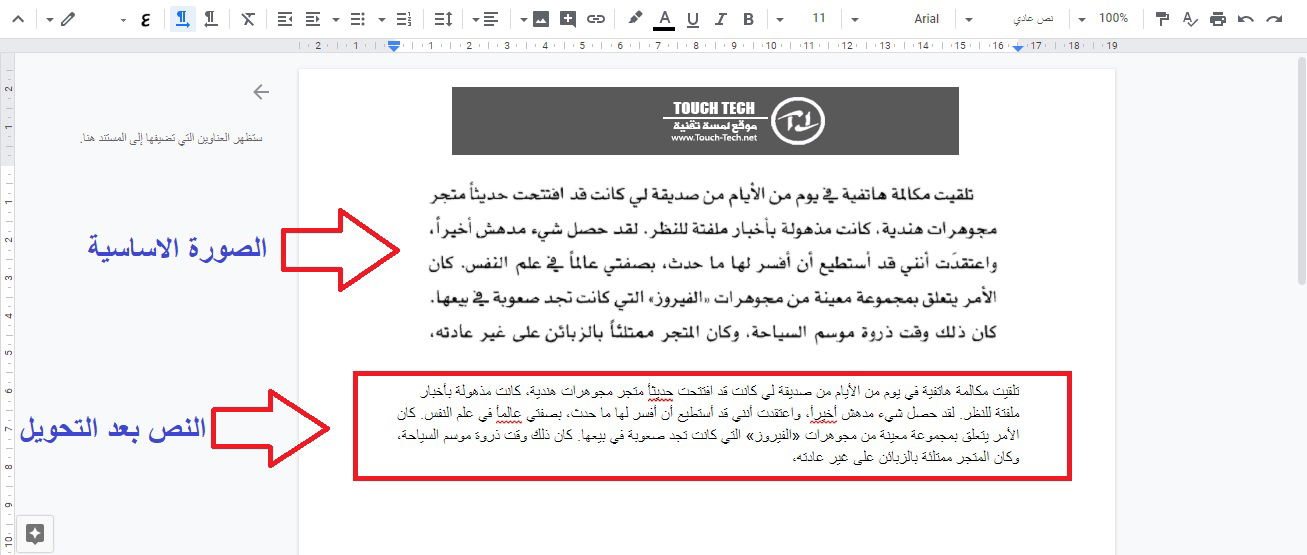Activate the paint format roller tool
Image resolution: width=1307 pixels, height=555 pixels.
(1162, 19)
